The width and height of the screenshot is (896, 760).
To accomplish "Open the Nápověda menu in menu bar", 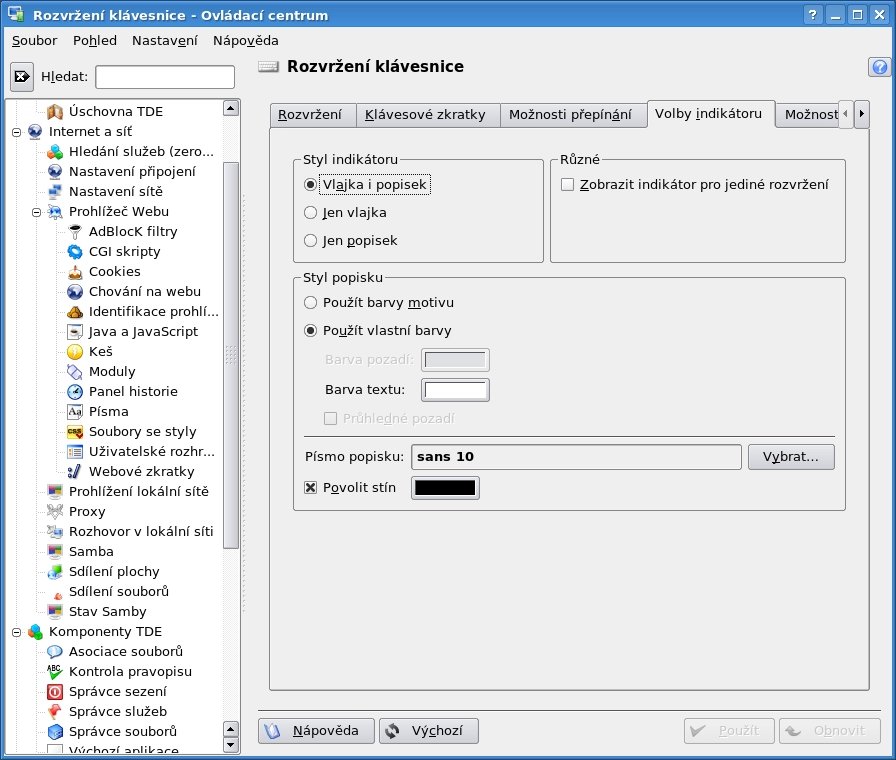I will point(246,41).
